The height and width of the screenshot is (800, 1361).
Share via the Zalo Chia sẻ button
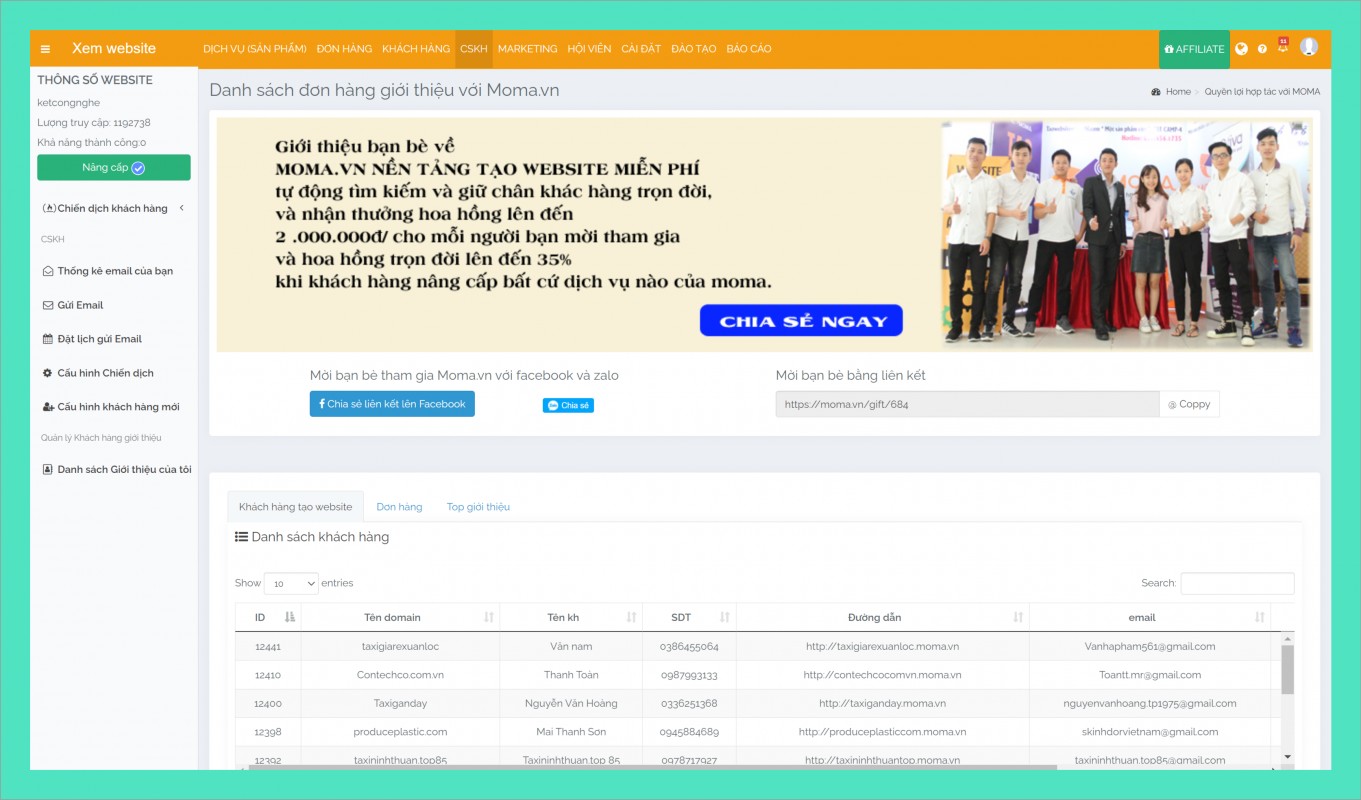click(x=568, y=405)
